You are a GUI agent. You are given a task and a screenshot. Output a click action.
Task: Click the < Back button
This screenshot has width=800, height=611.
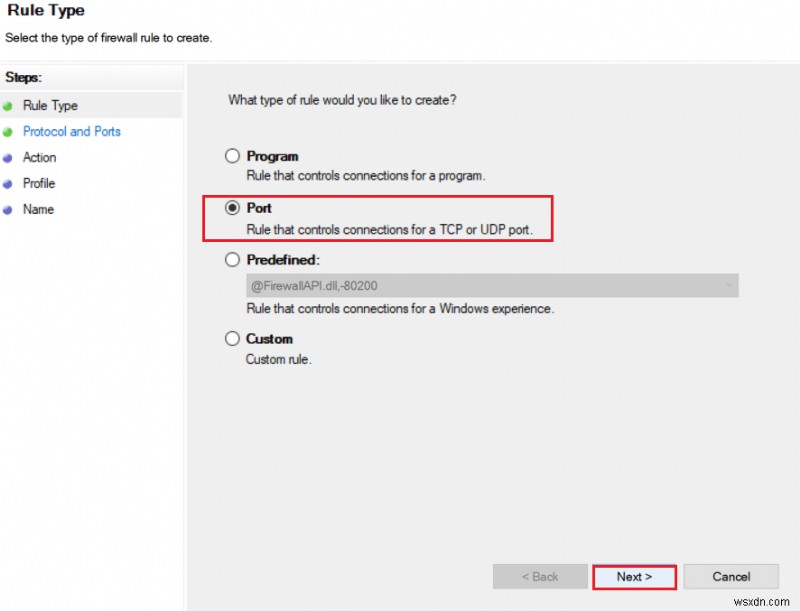(539, 577)
